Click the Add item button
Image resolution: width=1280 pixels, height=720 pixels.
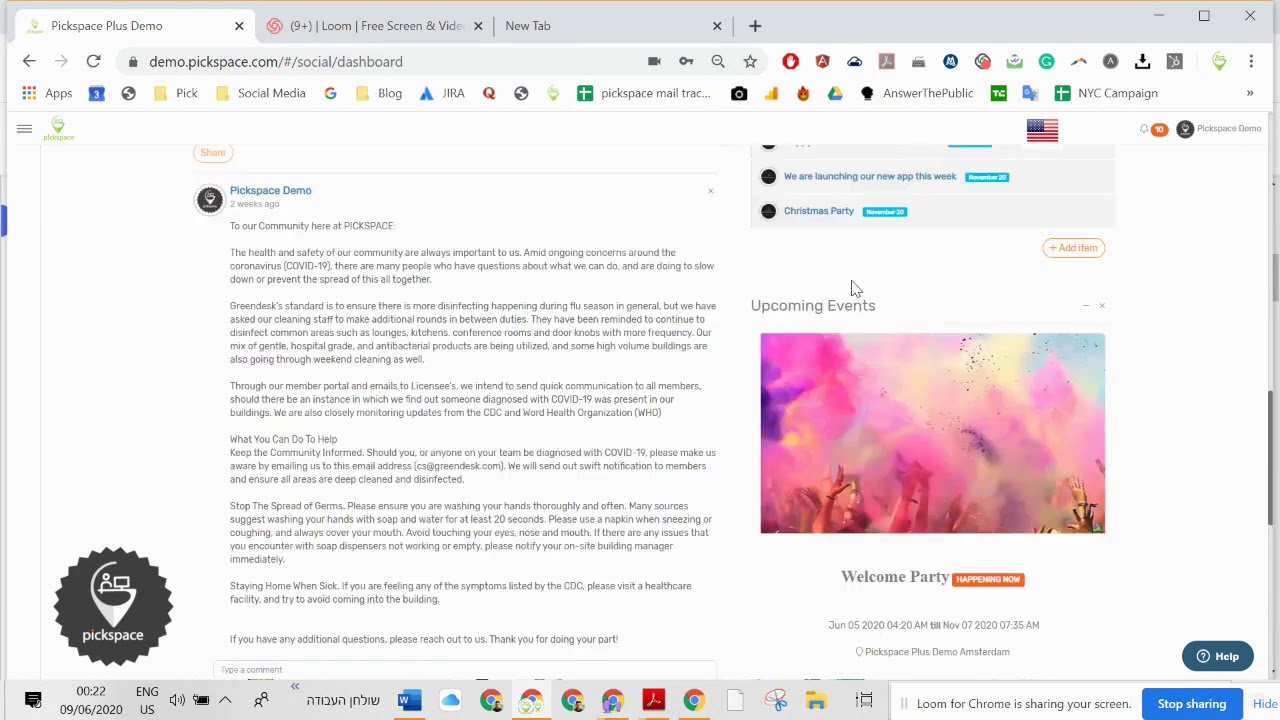1073,248
